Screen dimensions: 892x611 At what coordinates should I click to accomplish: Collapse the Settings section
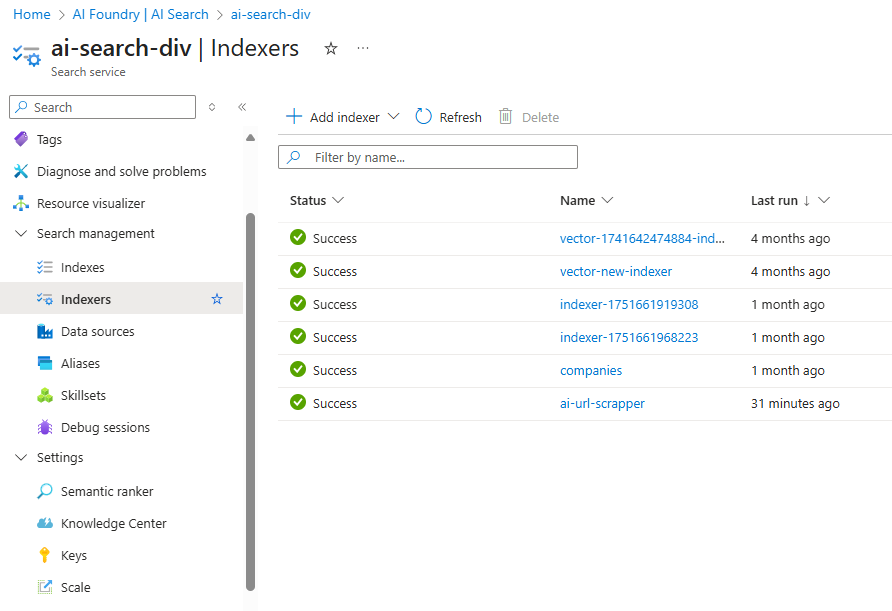[x=21, y=457]
